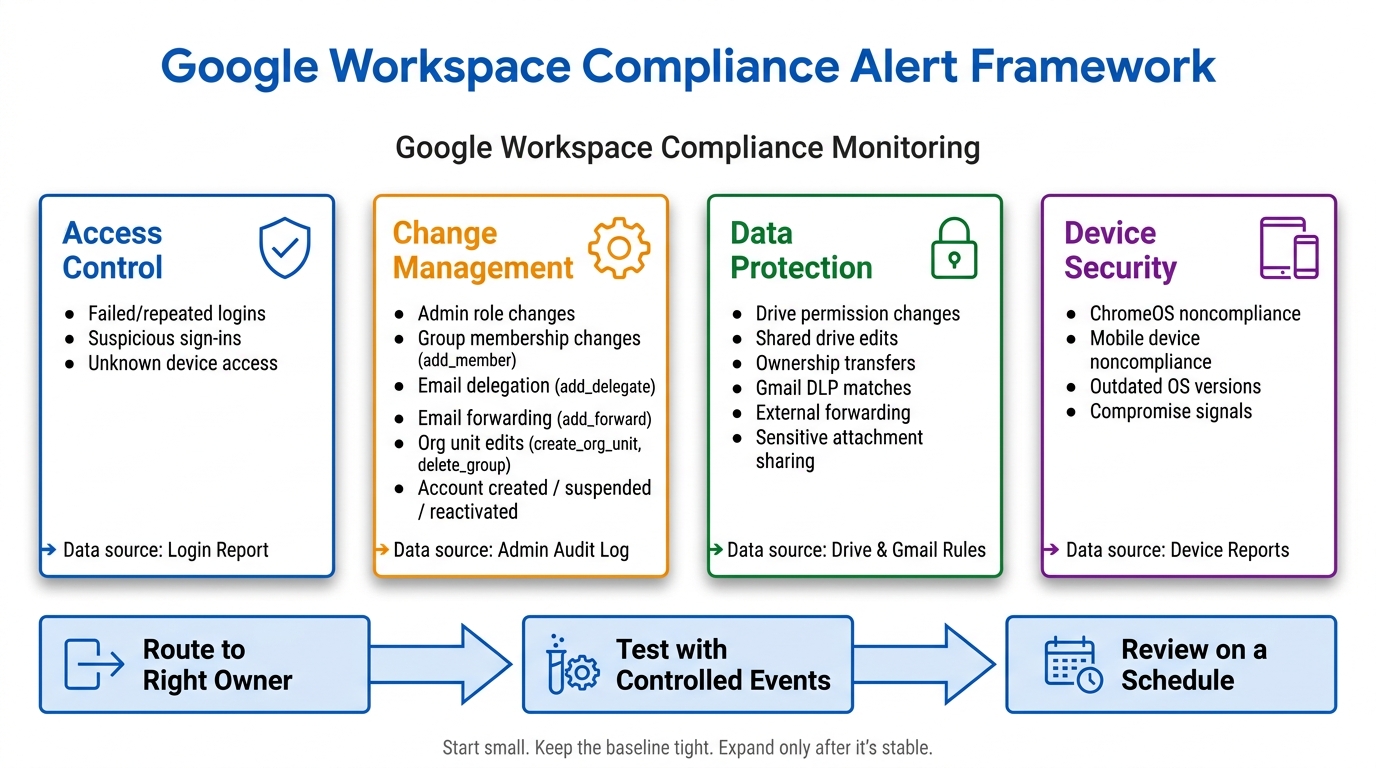Image resolution: width=1376 pixels, height=768 pixels.
Task: Click the Mobile device noncompliance bullet
Action: coord(1139,350)
